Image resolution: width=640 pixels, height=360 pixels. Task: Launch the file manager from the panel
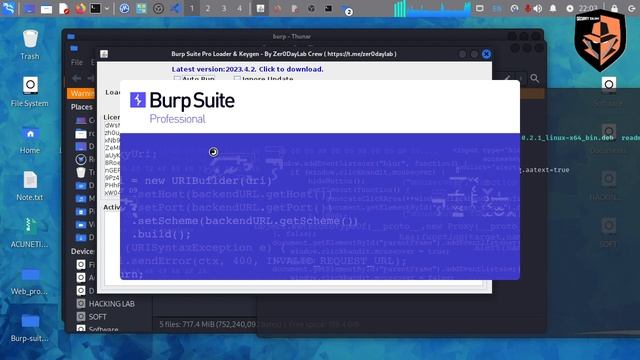click(x=46, y=9)
